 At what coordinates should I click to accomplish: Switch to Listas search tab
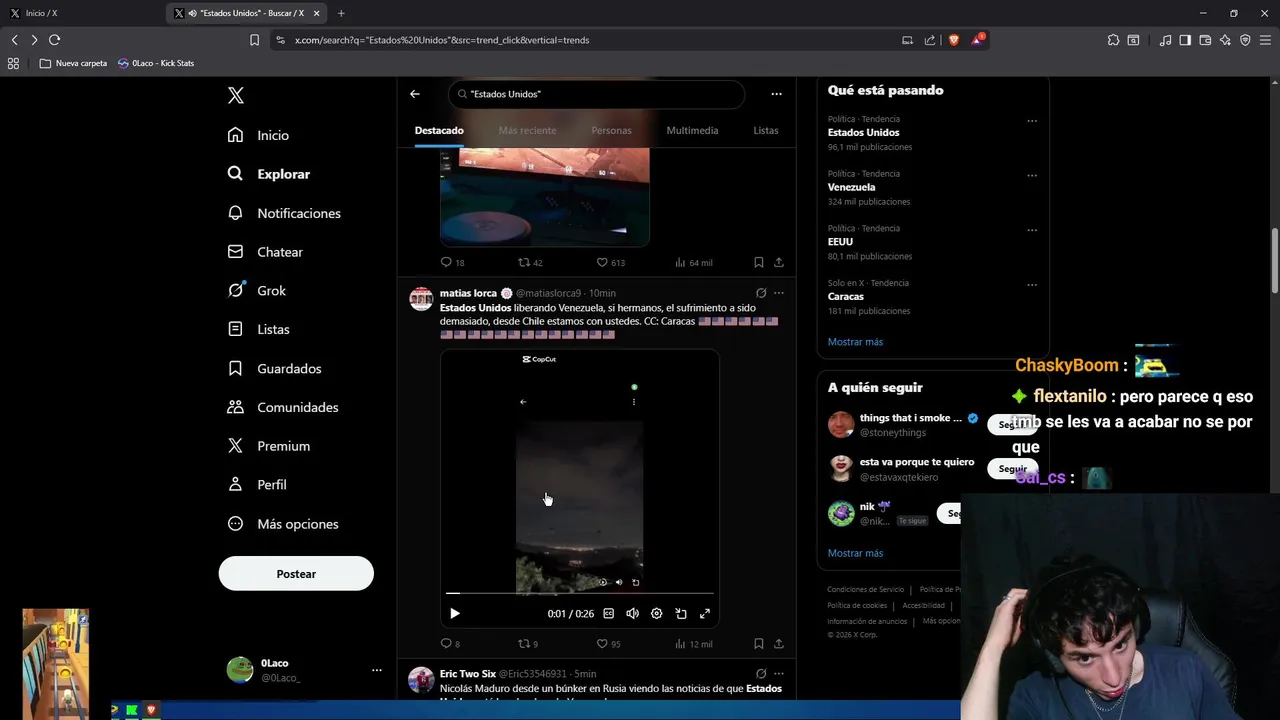click(x=766, y=131)
